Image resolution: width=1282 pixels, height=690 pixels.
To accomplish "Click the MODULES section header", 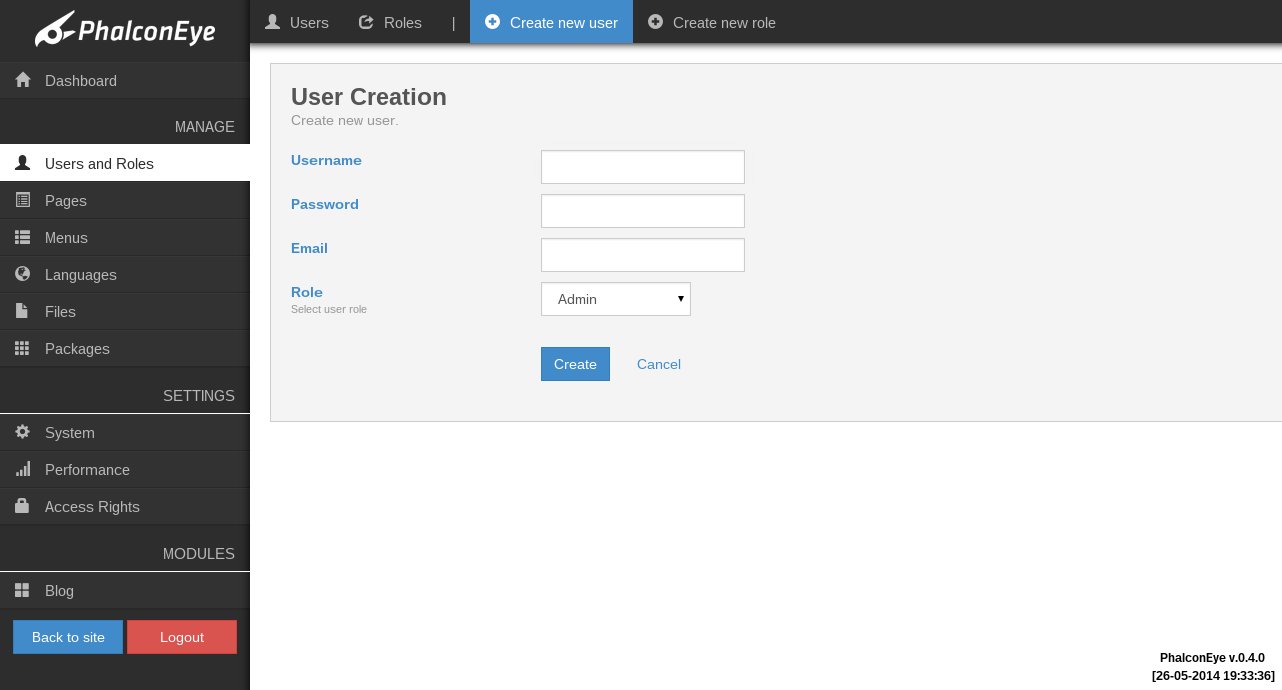I will click(x=199, y=554).
